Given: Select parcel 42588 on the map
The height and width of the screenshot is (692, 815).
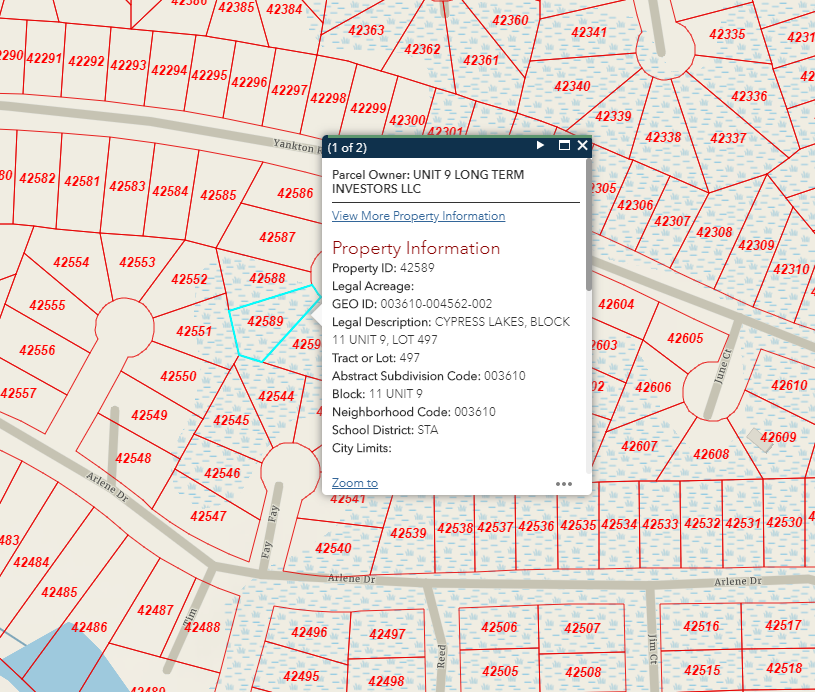Looking at the screenshot, I should pyautogui.click(x=267, y=279).
